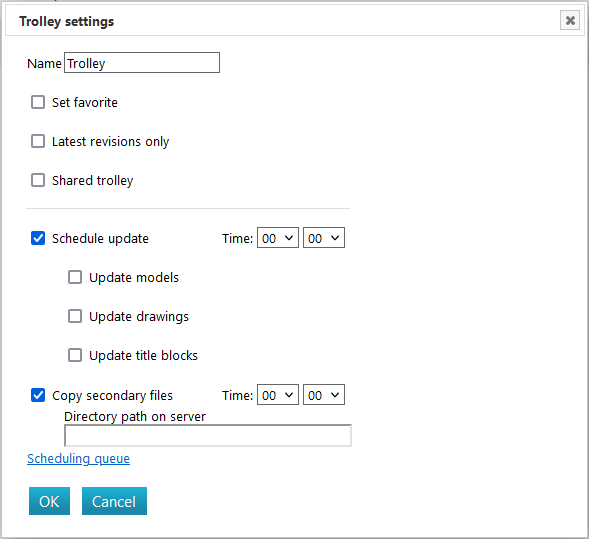The image size is (589, 539).
Task: Open the Scheduling queue link
Action: [79, 459]
